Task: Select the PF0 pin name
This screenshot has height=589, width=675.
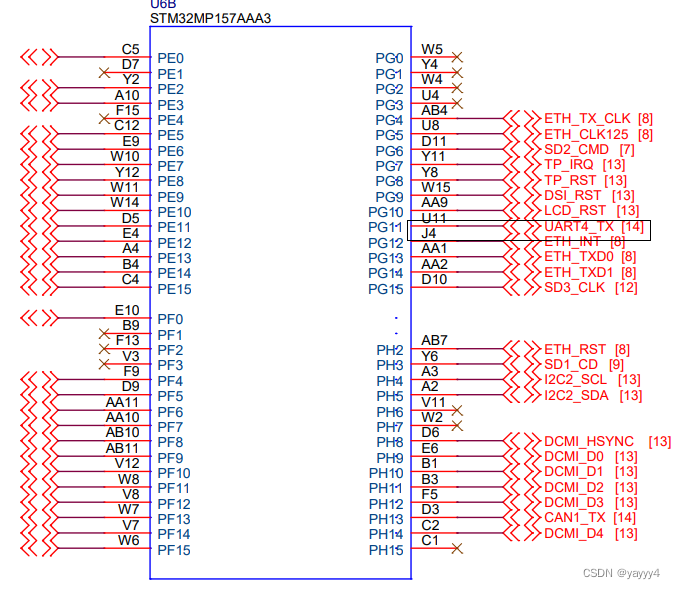Action: click(170, 319)
